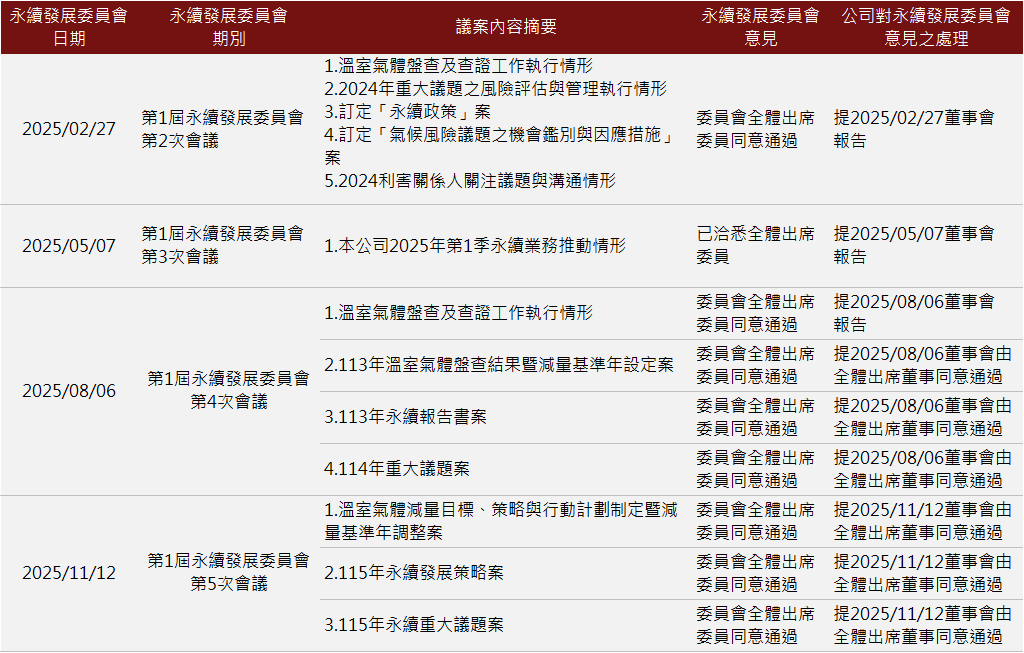The height and width of the screenshot is (653, 1024).
Task: Select the 2025/08/06 date cell
Action: point(69,391)
